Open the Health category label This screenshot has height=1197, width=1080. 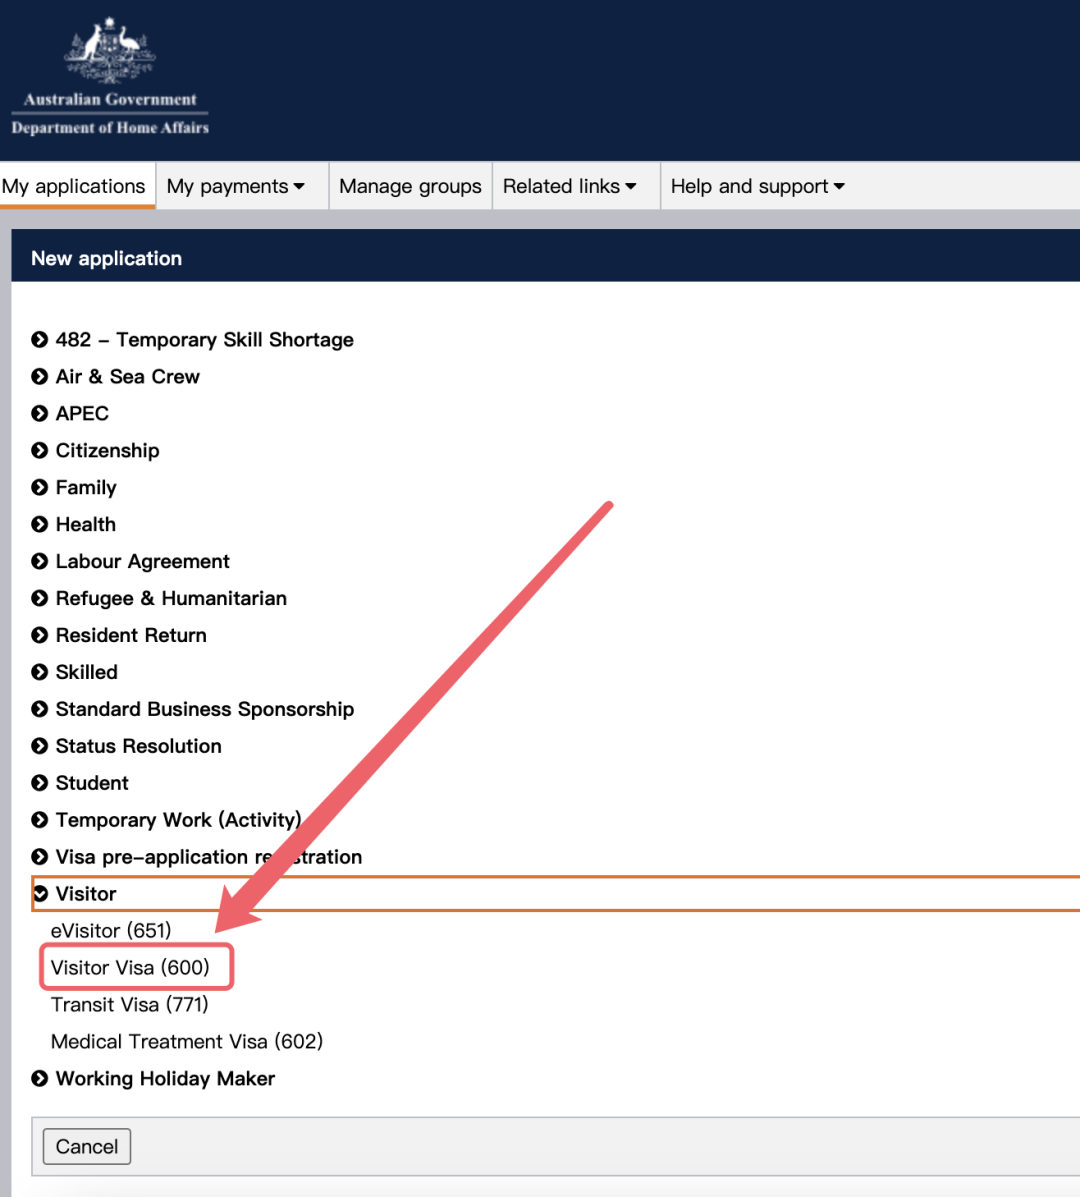(x=85, y=524)
